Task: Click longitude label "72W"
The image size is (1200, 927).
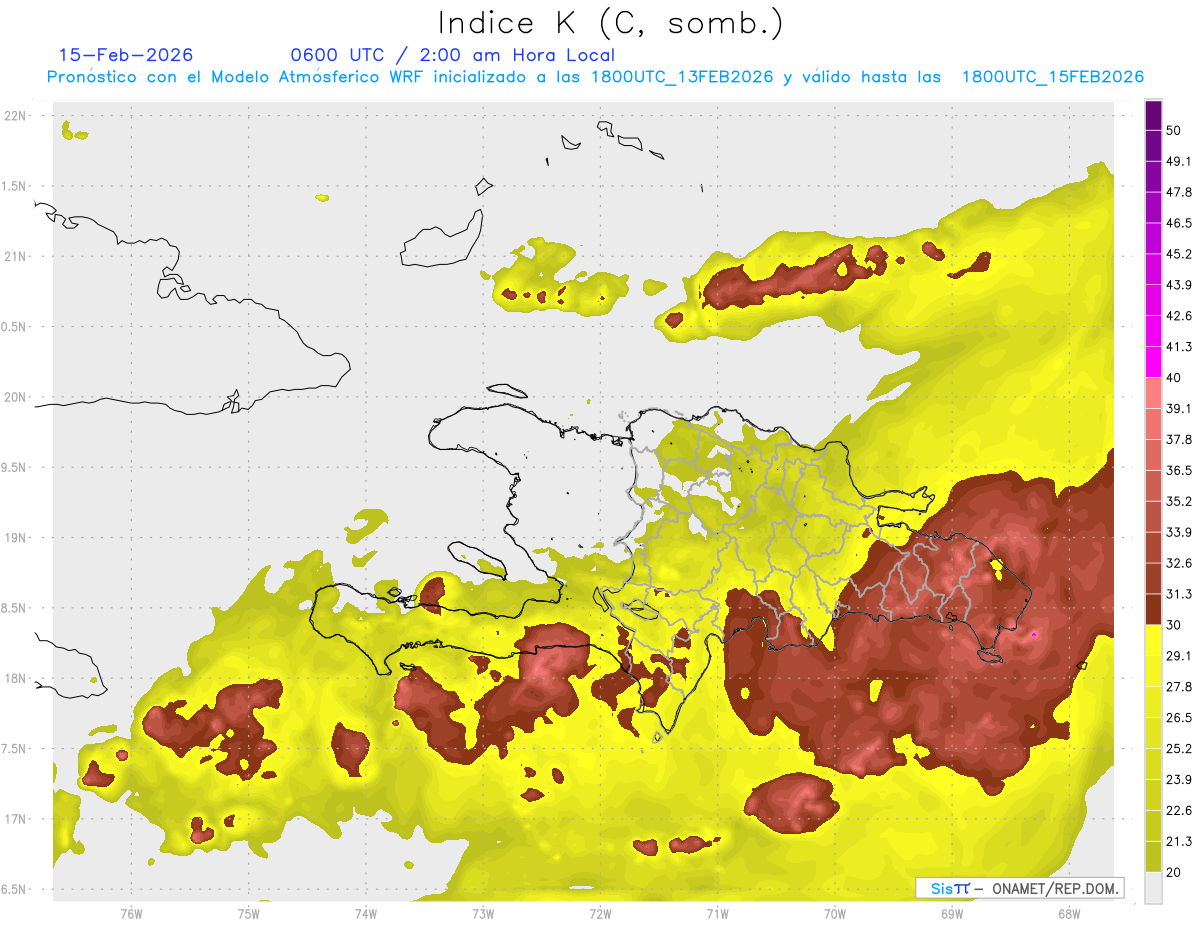Action: [600, 913]
